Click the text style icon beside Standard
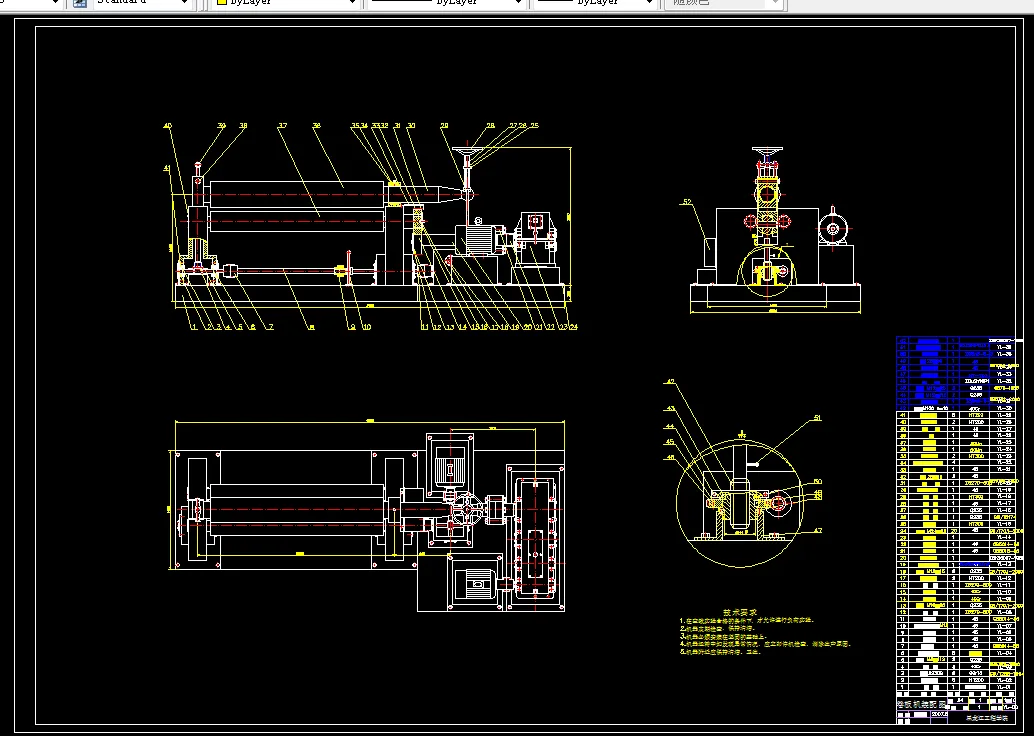The height and width of the screenshot is (736, 1034). (x=80, y=2)
